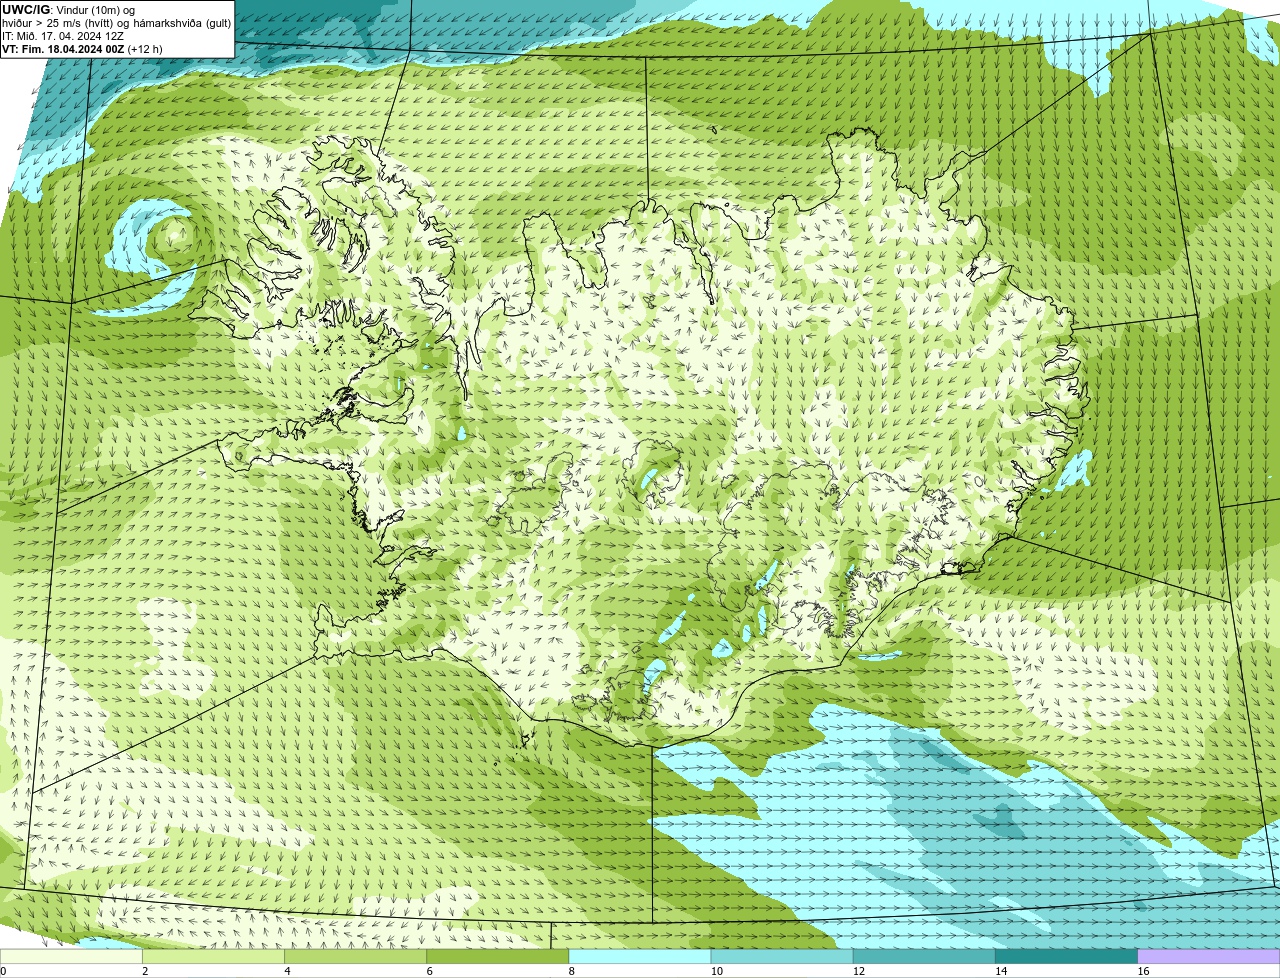Click the scale label '4' under the colorbar

(x=287, y=971)
